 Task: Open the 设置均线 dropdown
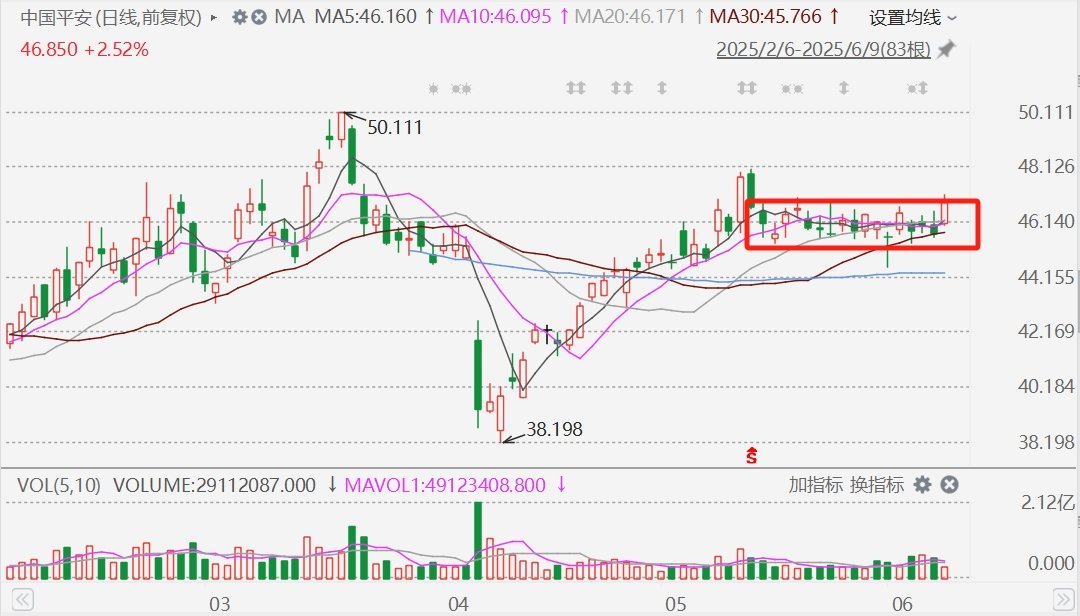pos(913,18)
